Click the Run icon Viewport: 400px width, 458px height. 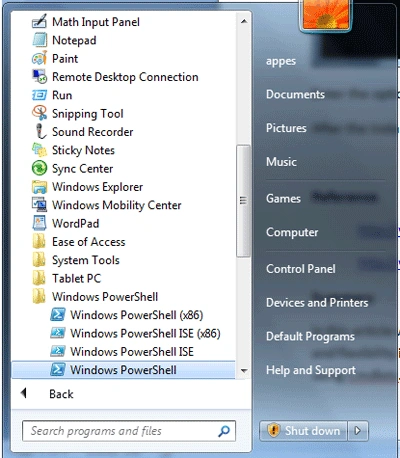point(39,95)
